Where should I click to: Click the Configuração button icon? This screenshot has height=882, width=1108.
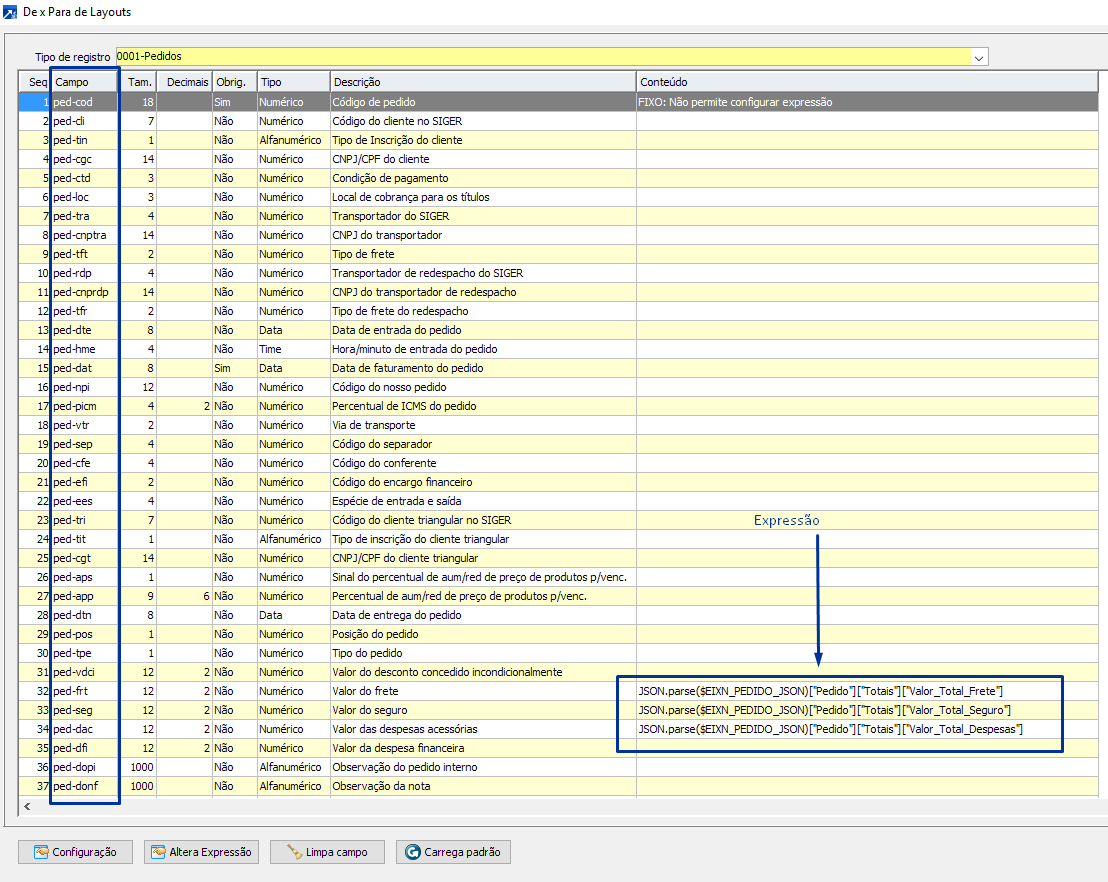41,852
